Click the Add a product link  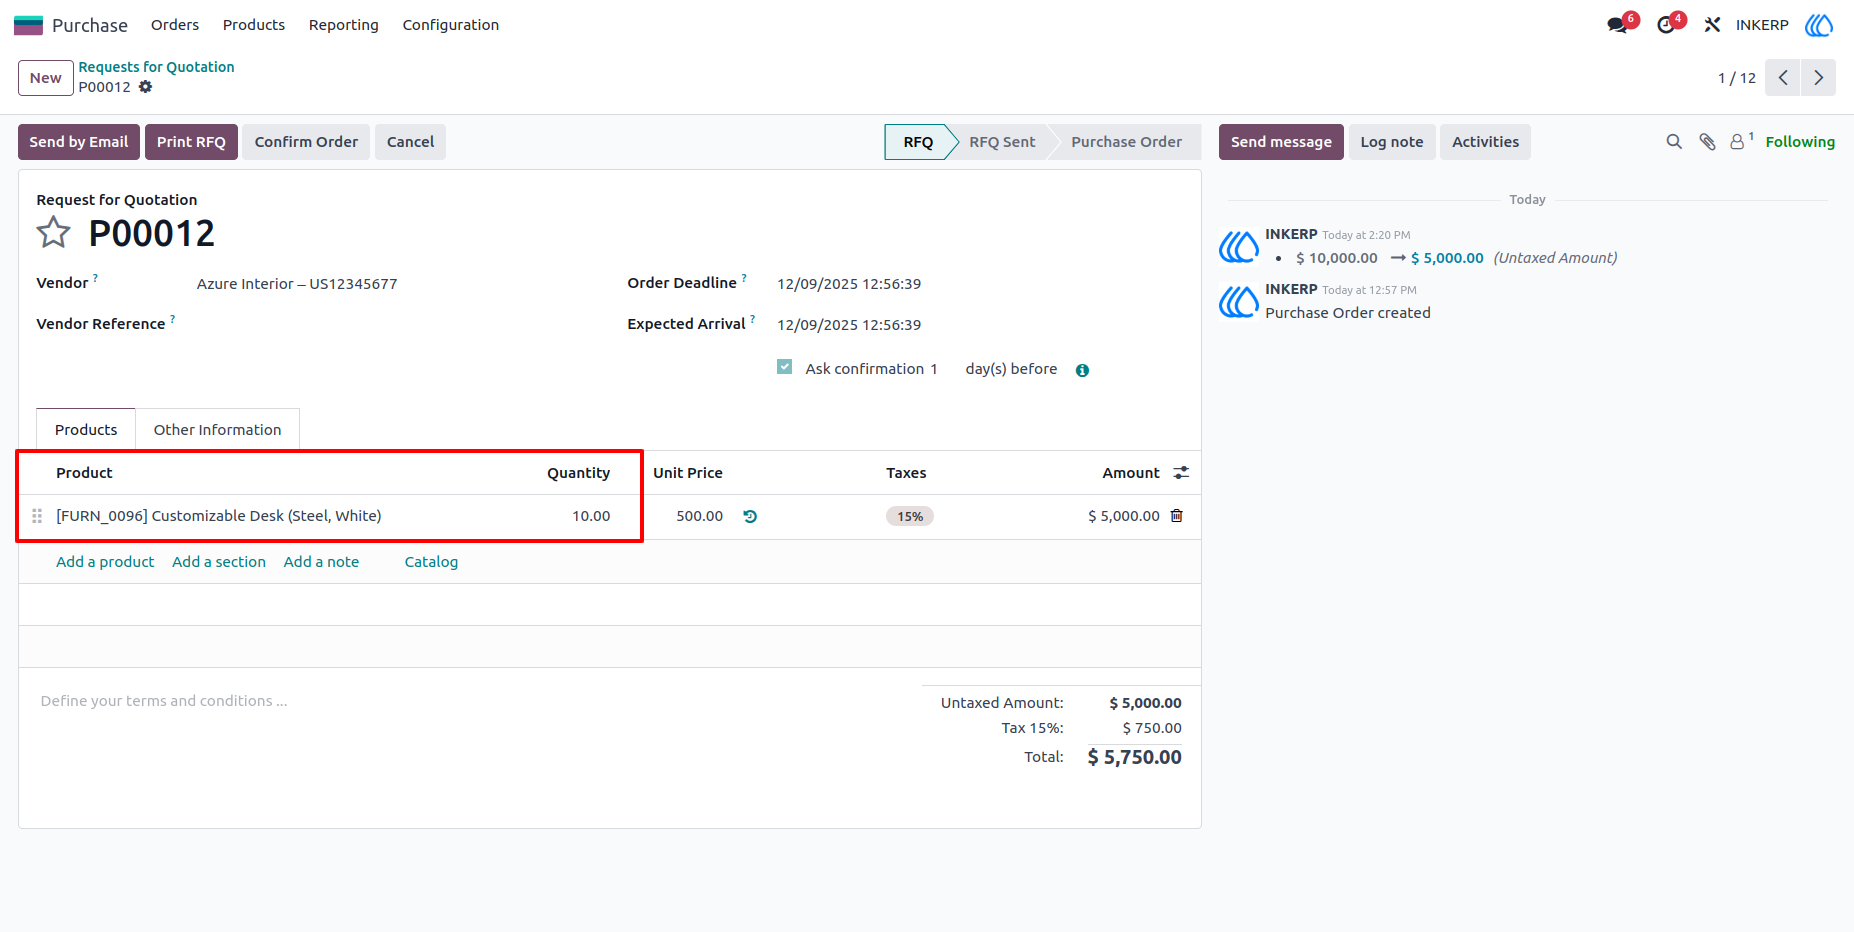point(105,562)
